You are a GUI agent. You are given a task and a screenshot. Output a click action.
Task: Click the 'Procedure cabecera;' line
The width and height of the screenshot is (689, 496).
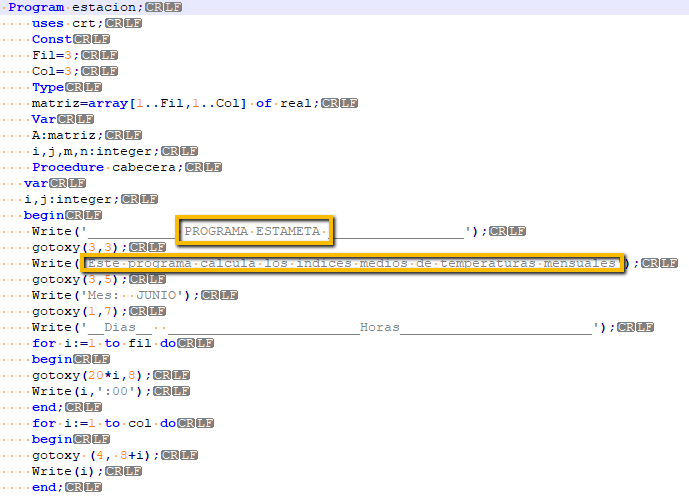coord(106,167)
